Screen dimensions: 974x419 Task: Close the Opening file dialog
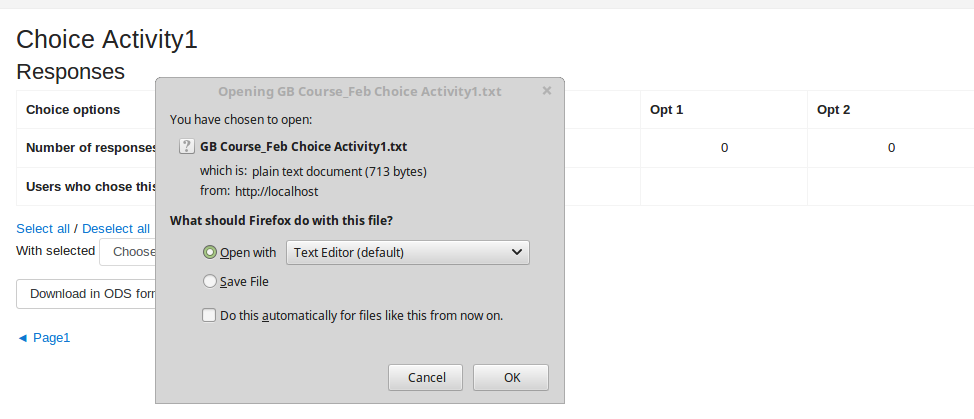pyautogui.click(x=547, y=91)
